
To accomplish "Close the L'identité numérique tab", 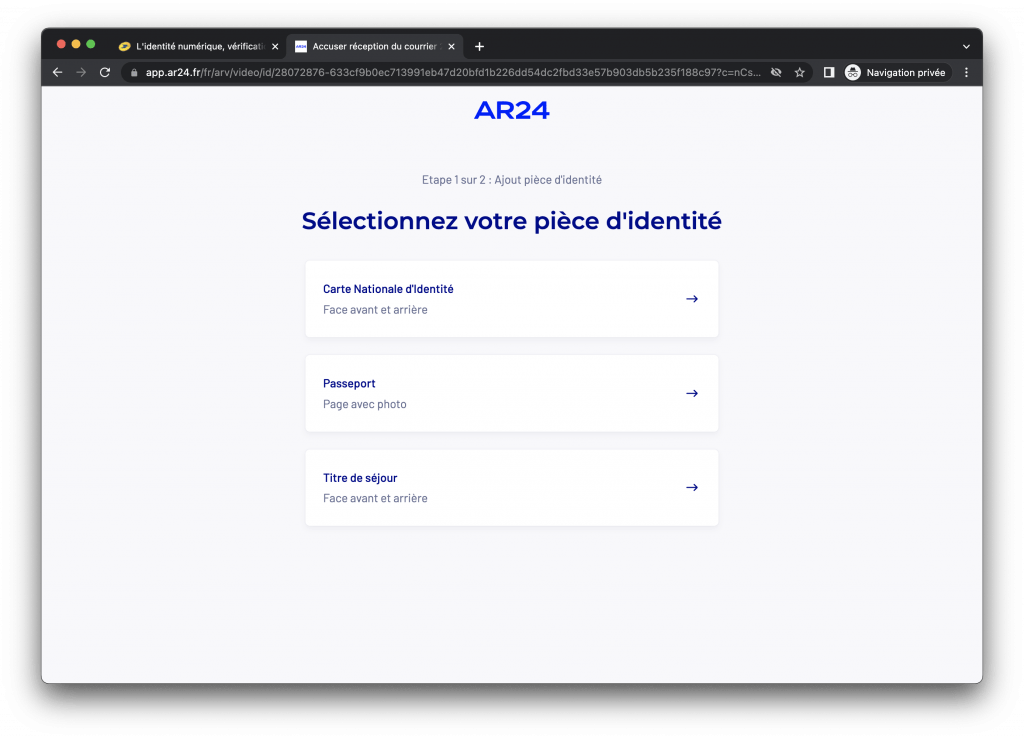I will (275, 46).
